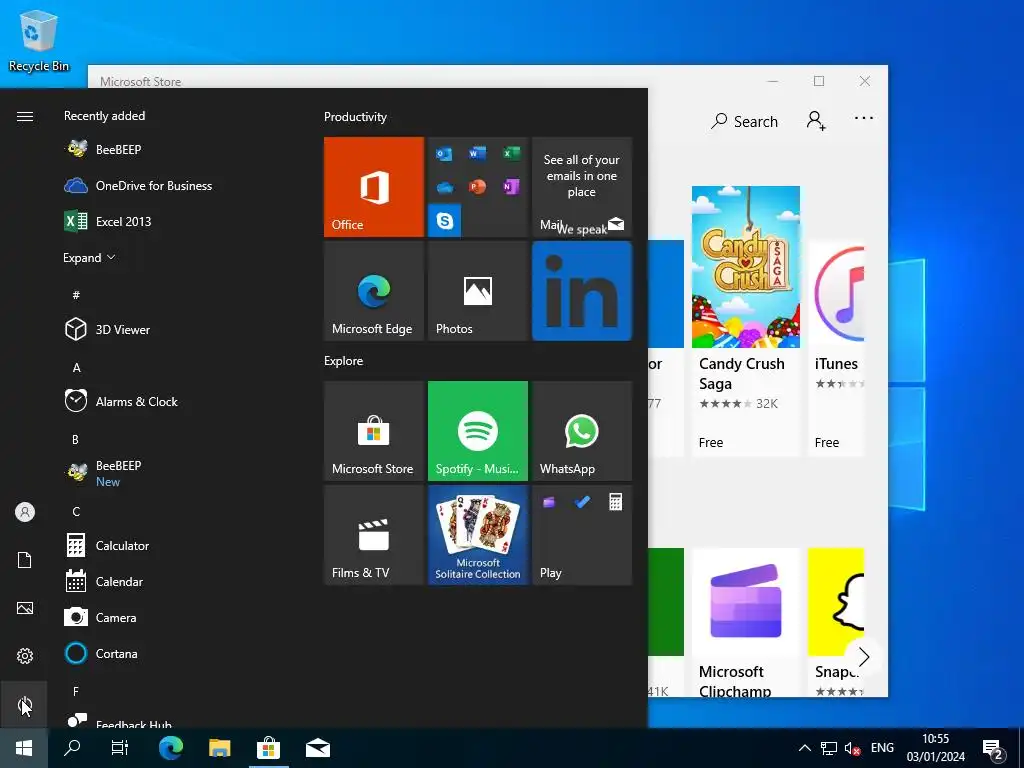Open the Office tile

[374, 187]
